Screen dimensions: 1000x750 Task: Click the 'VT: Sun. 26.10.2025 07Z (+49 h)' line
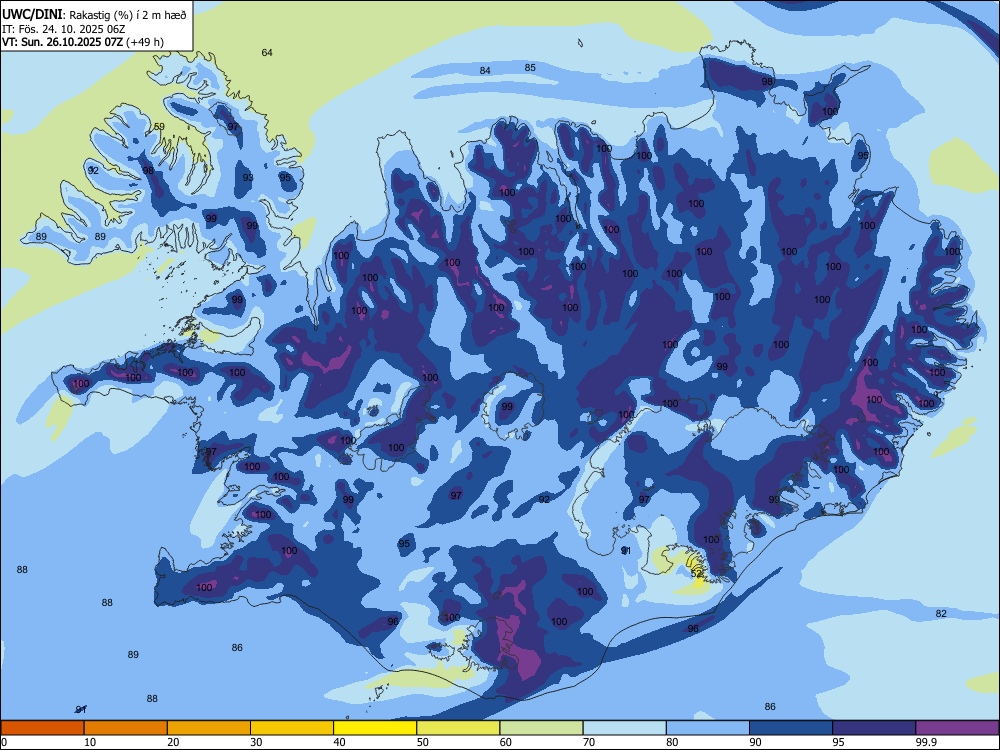(x=83, y=42)
